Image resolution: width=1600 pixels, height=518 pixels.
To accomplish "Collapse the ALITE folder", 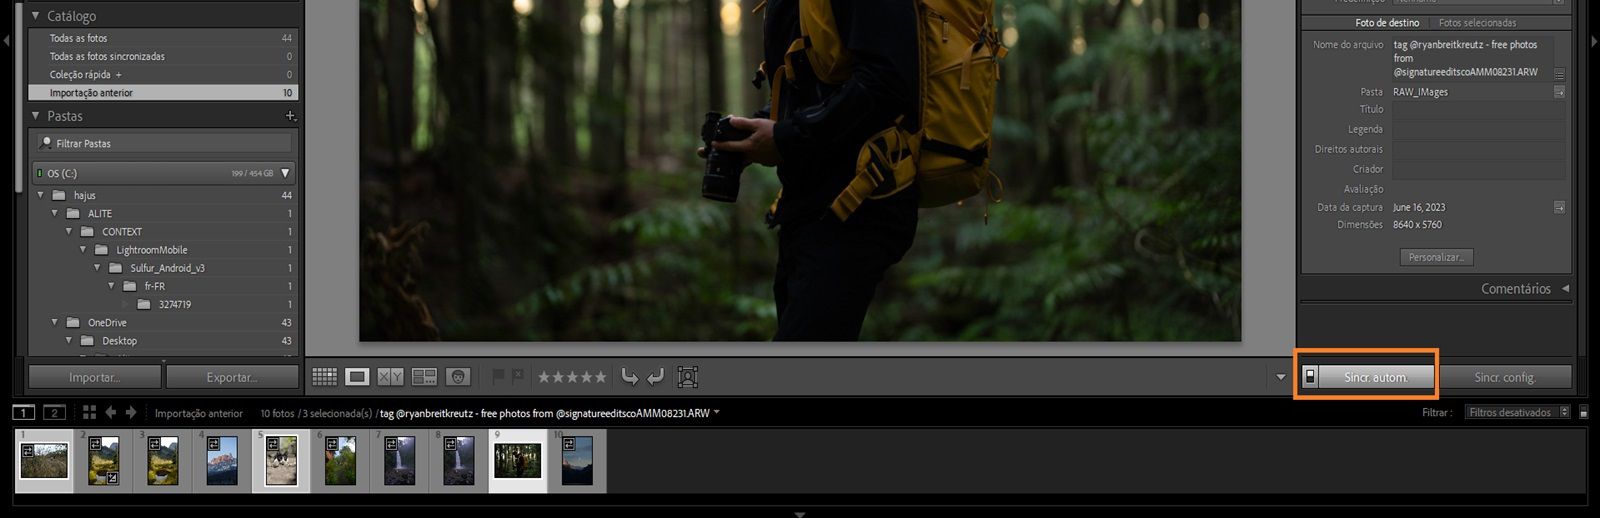I will 55,213.
